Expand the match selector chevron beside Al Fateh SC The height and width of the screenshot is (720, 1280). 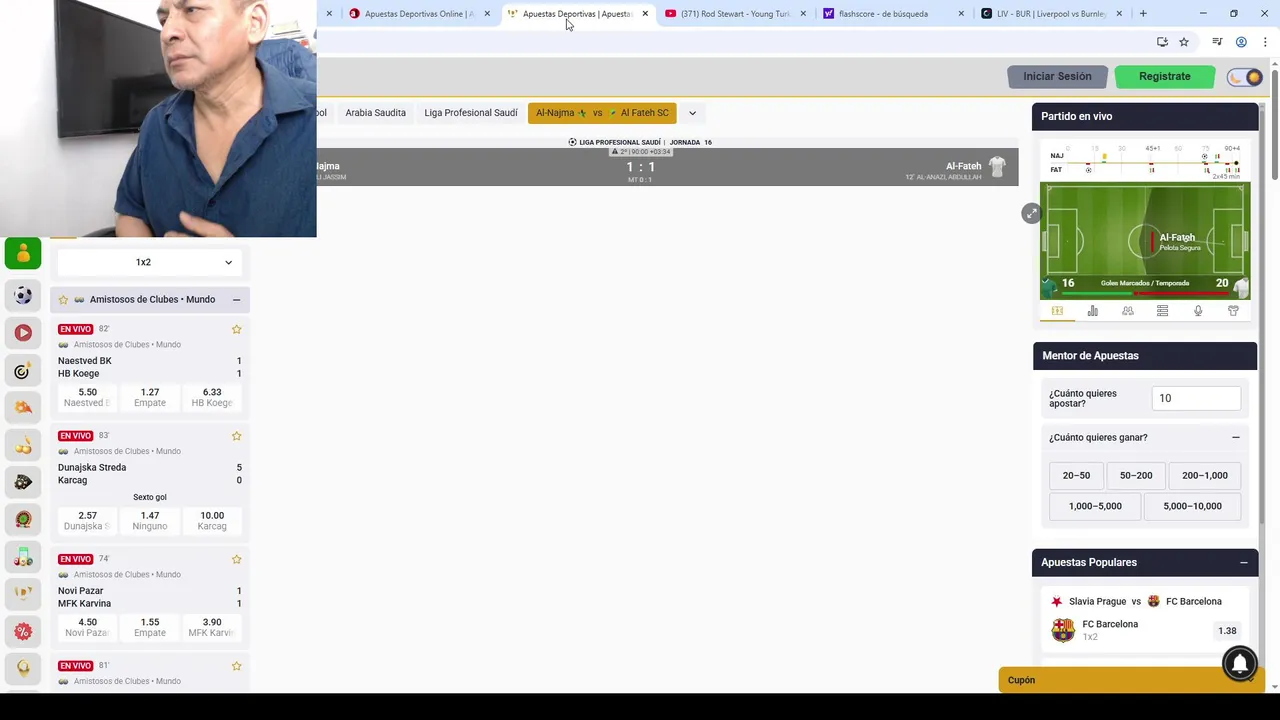coord(692,113)
